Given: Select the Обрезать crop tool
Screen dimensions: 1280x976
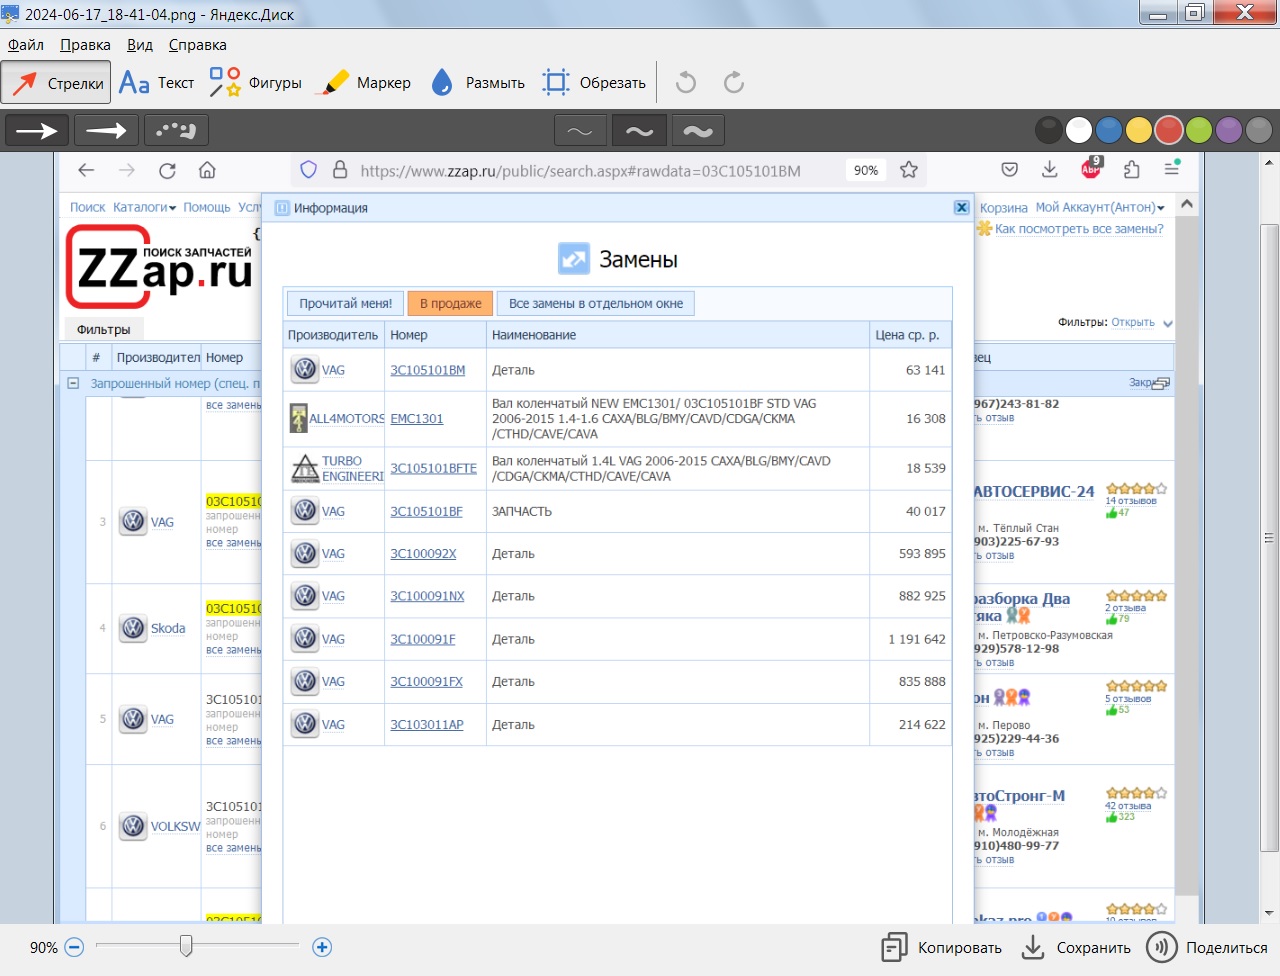Looking at the screenshot, I should 594,83.
